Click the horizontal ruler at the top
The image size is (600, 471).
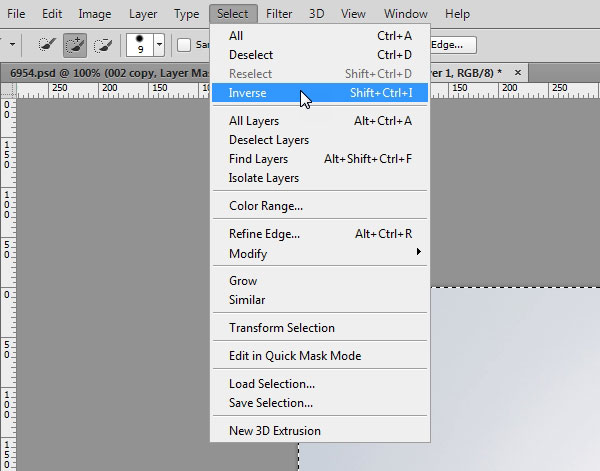click(x=110, y=89)
